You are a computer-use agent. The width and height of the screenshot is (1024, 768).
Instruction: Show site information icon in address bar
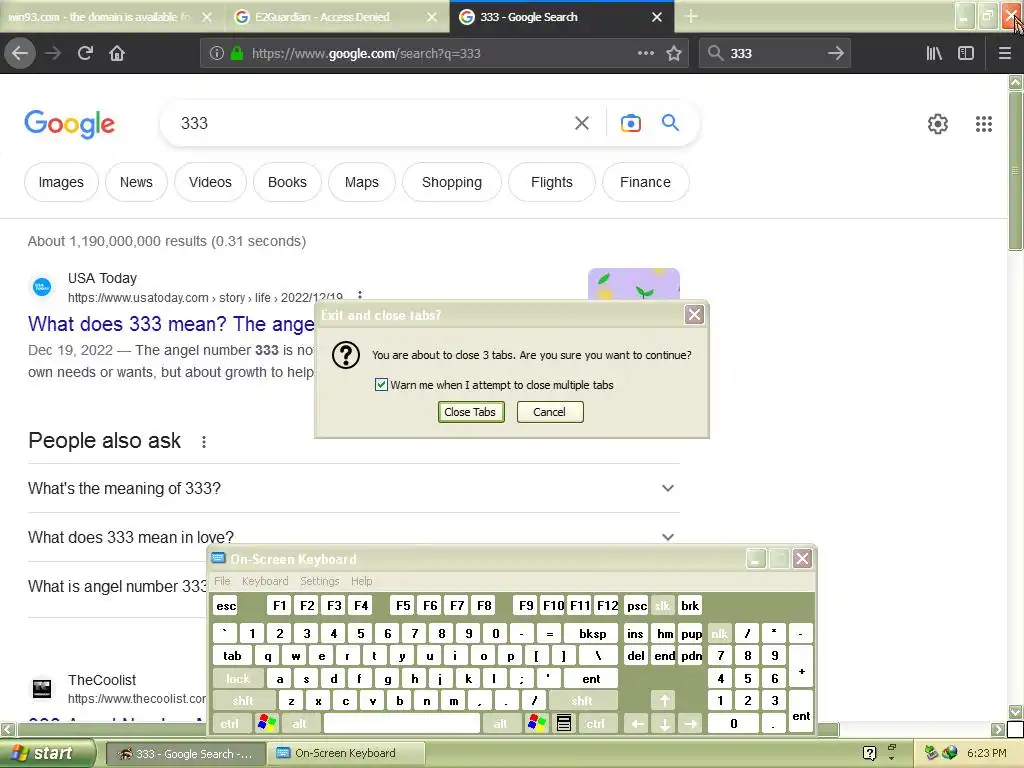(x=217, y=54)
